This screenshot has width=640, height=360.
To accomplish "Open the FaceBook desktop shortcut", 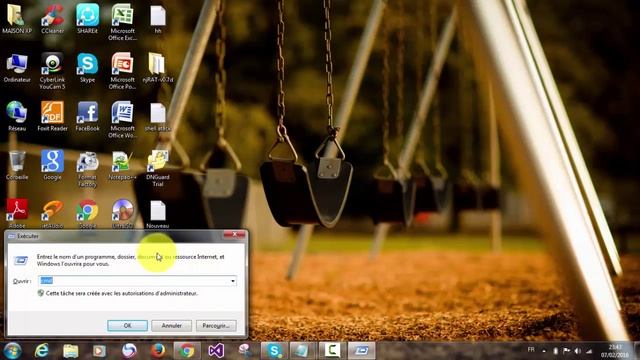I will pos(87,116).
